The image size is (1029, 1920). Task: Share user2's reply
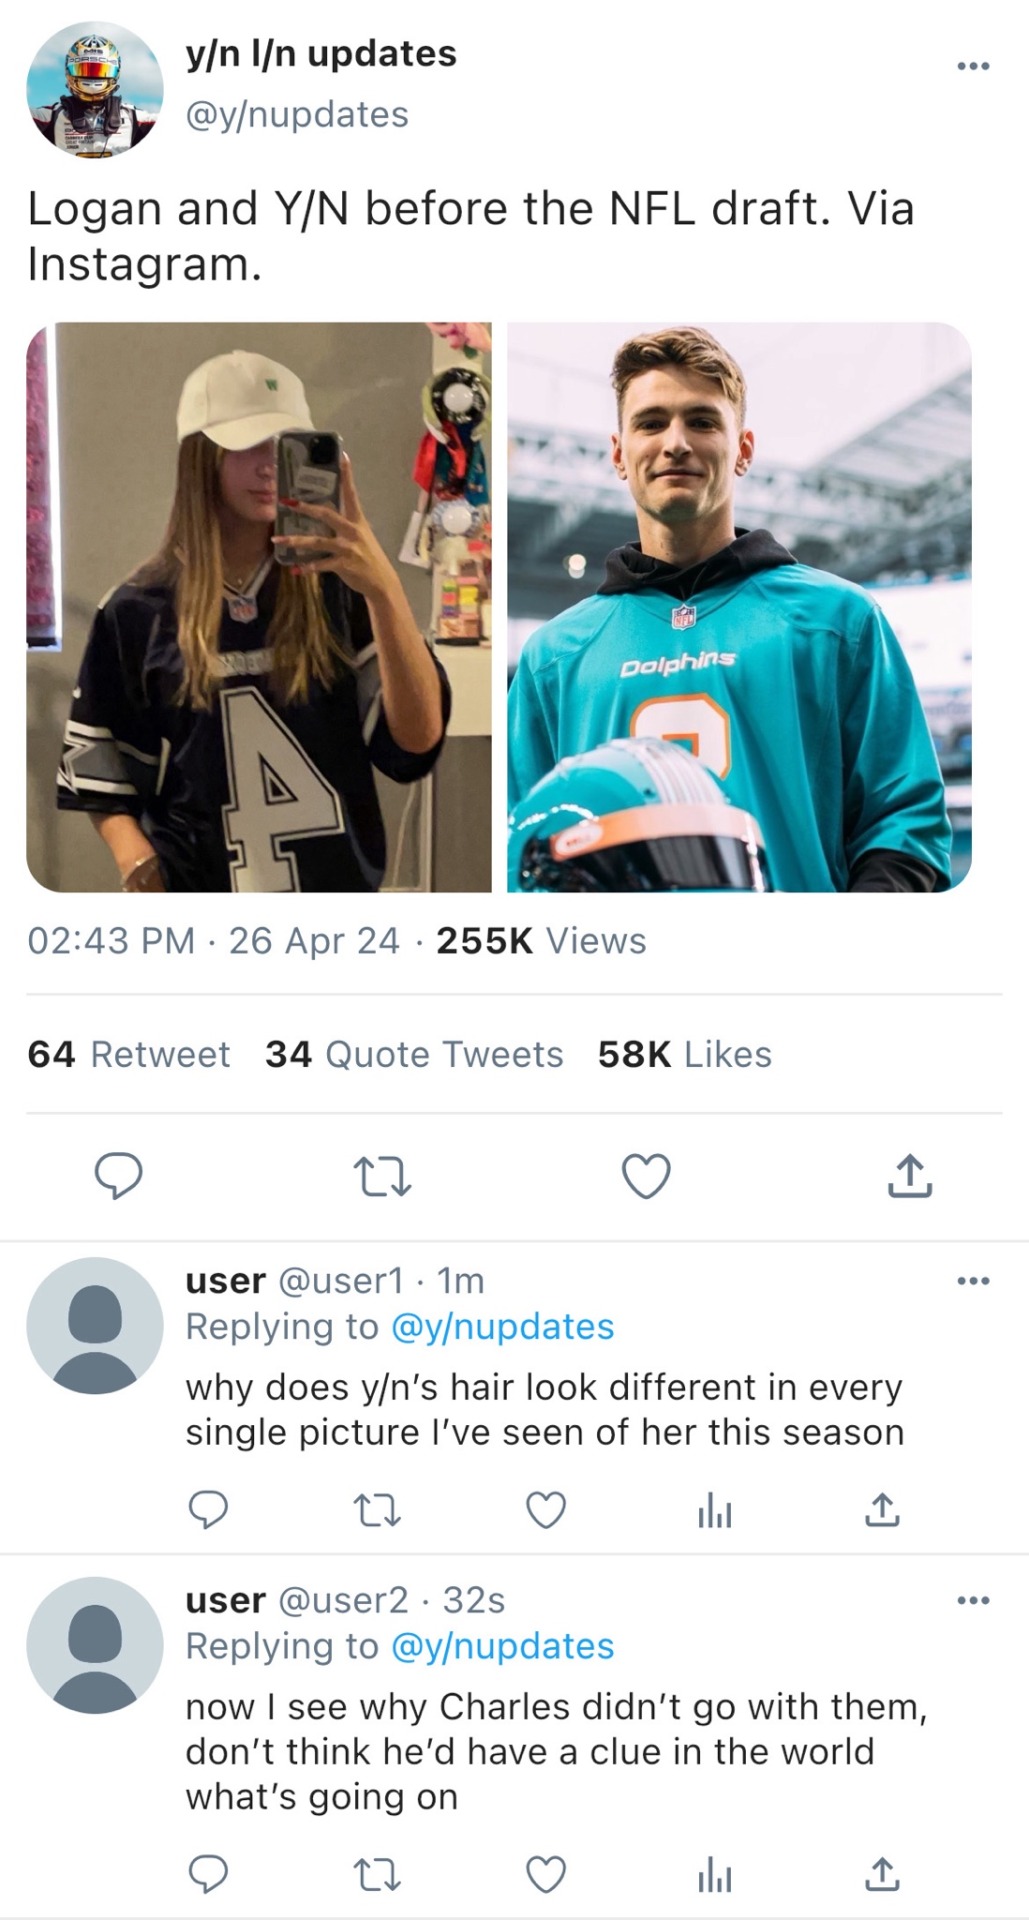pyautogui.click(x=881, y=1874)
